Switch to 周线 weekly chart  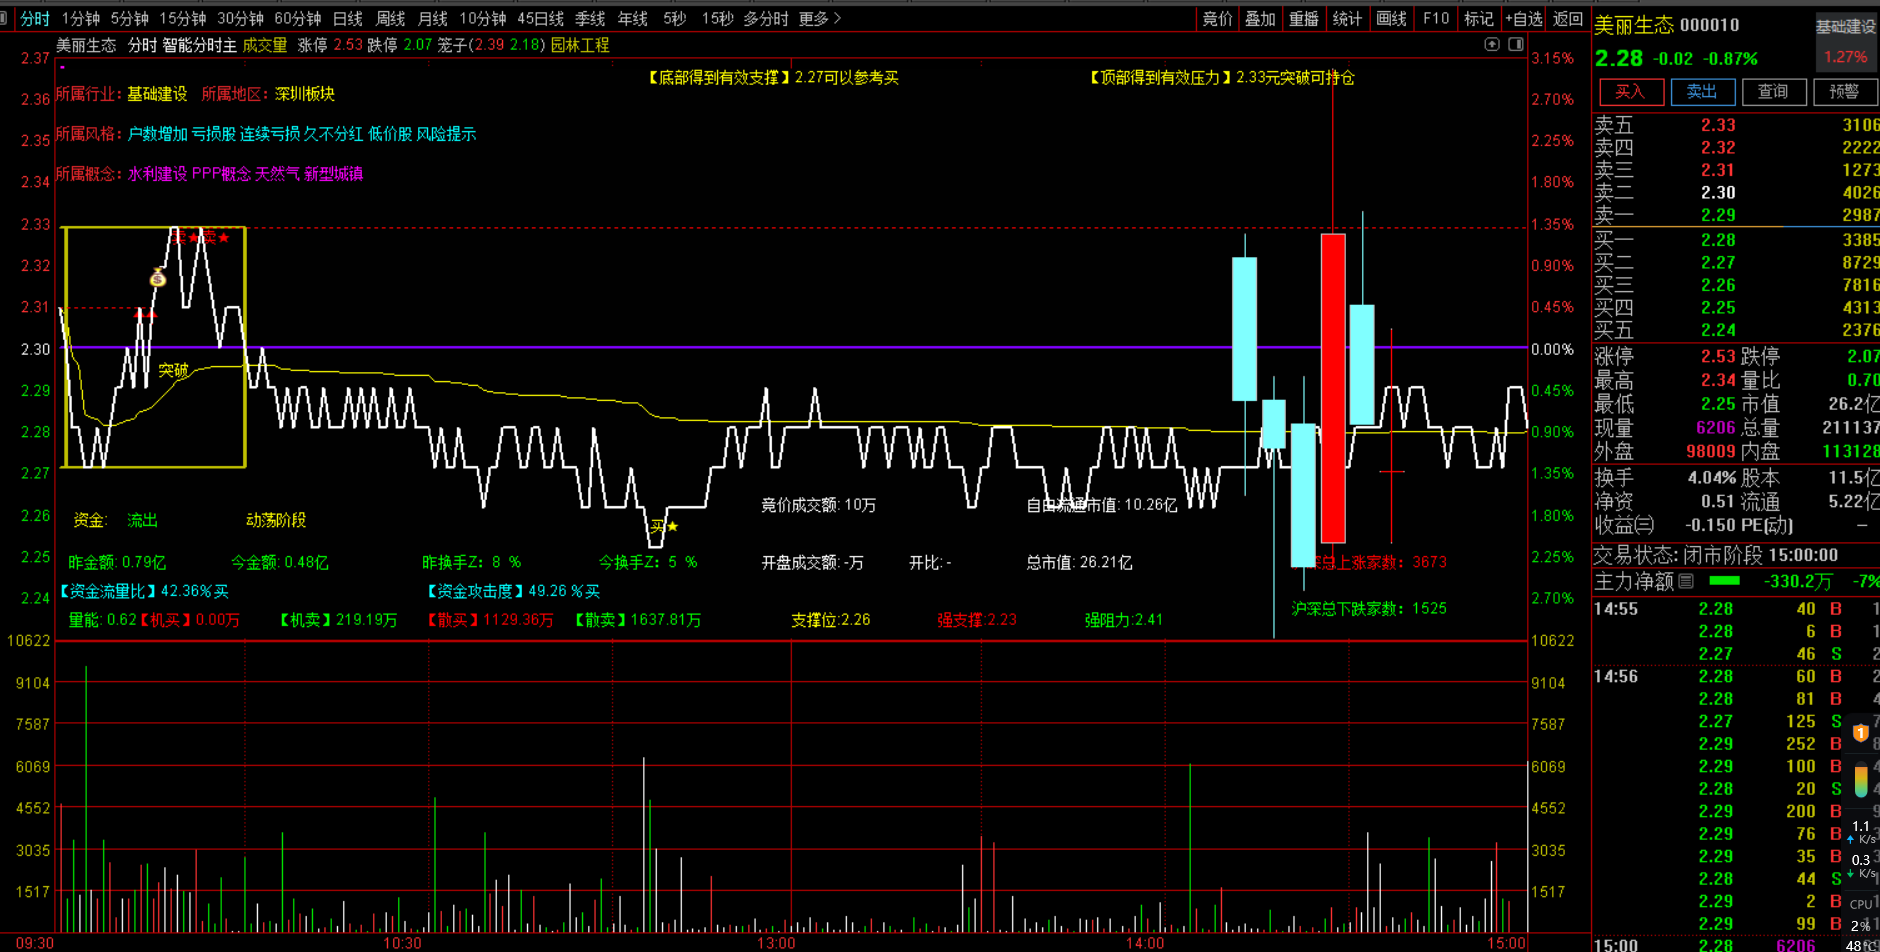pos(390,18)
